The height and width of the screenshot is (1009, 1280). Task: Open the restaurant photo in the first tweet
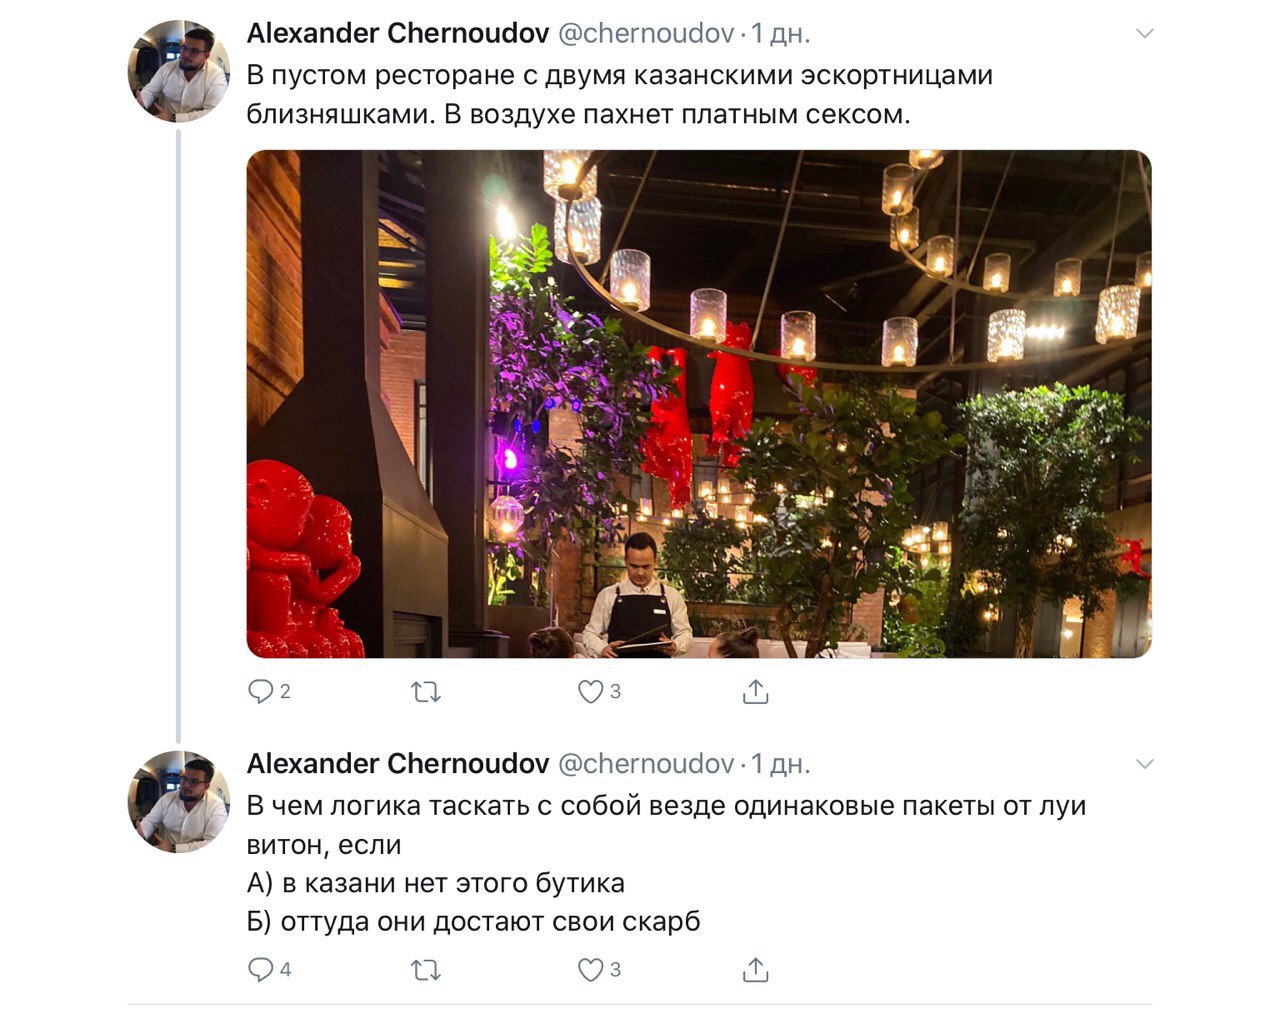699,404
